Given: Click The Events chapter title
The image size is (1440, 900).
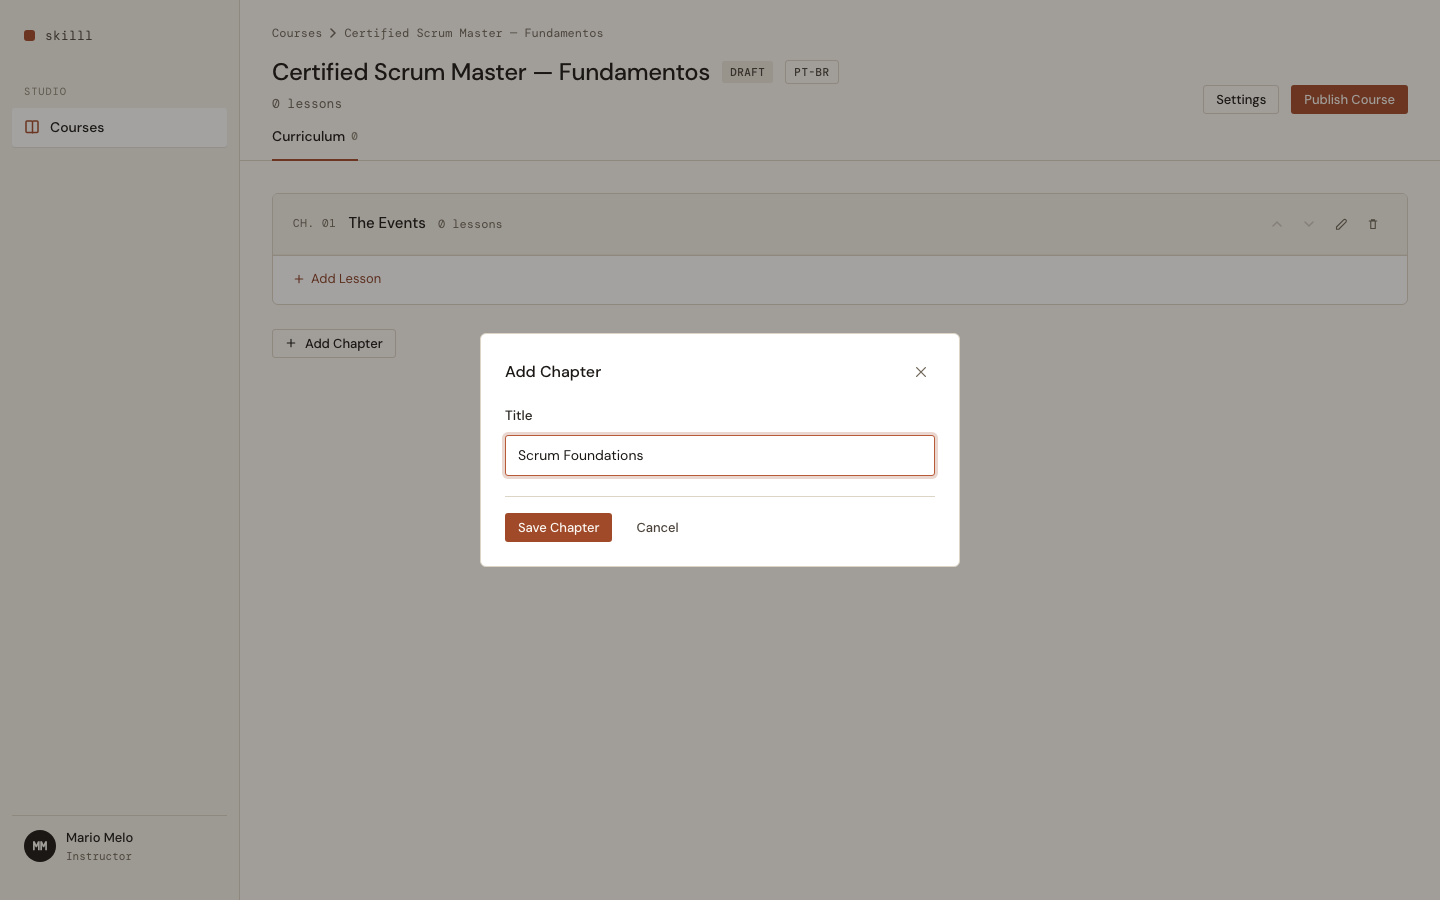Looking at the screenshot, I should tap(387, 223).
